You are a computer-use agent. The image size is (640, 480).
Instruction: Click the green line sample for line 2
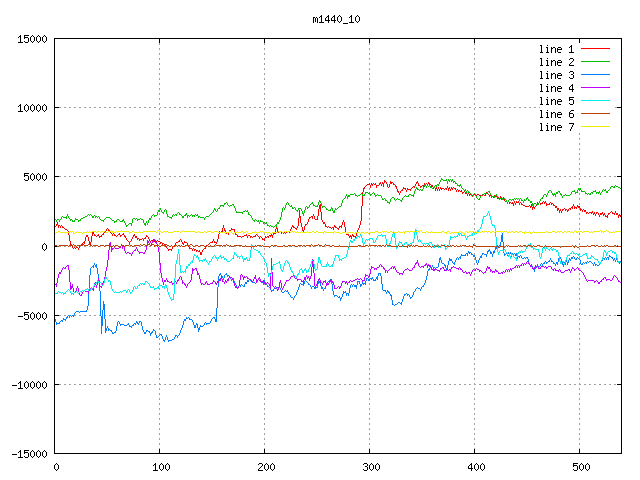(x=596, y=62)
